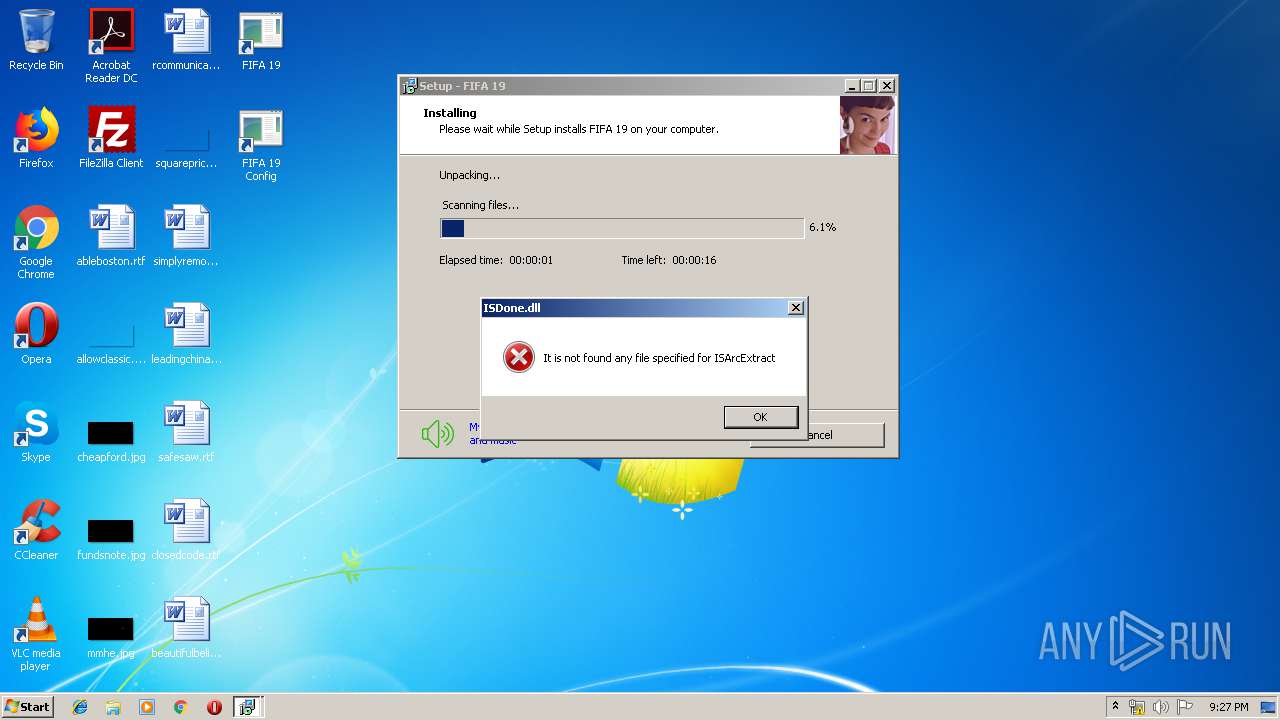Select the Firefox desktop icon
1280x720 pixels.
[36, 138]
